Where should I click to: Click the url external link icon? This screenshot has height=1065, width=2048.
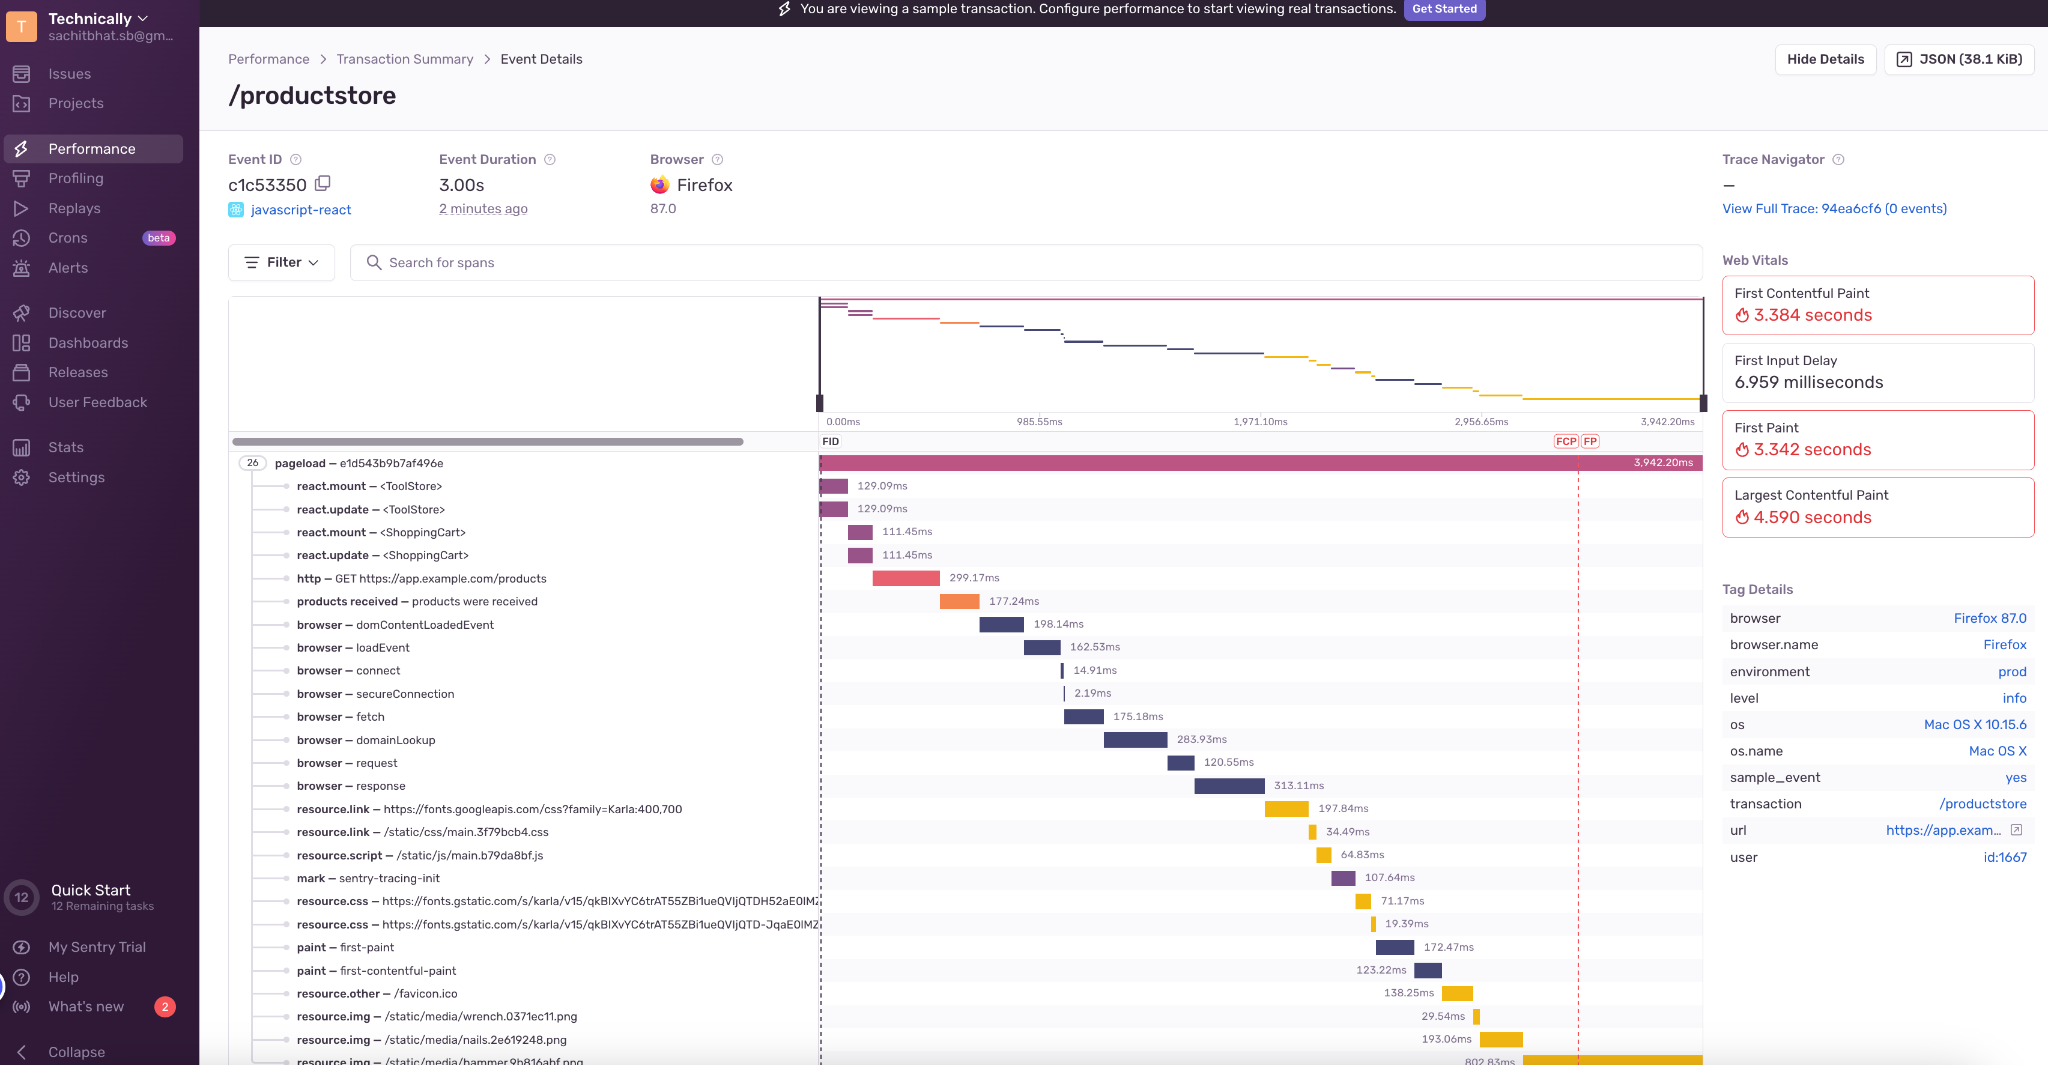tap(2016, 830)
